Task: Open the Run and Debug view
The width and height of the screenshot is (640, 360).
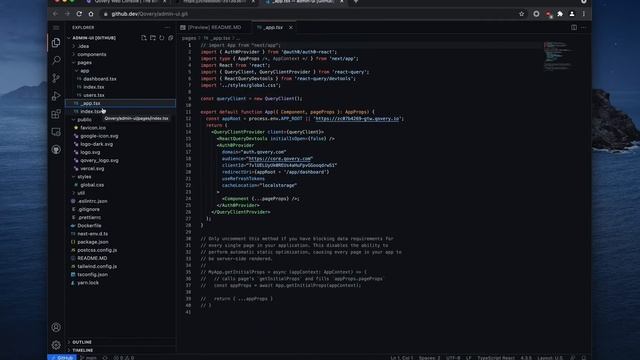Action: [x=56, y=96]
